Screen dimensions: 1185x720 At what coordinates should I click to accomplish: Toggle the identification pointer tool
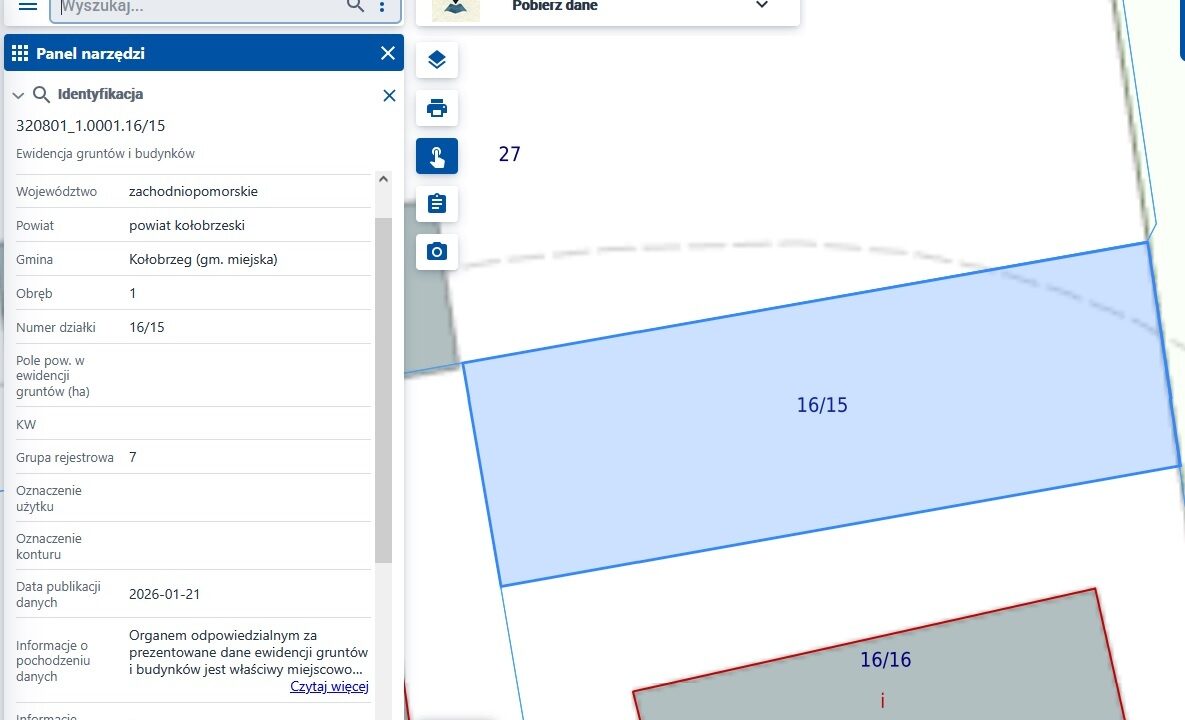pos(437,156)
